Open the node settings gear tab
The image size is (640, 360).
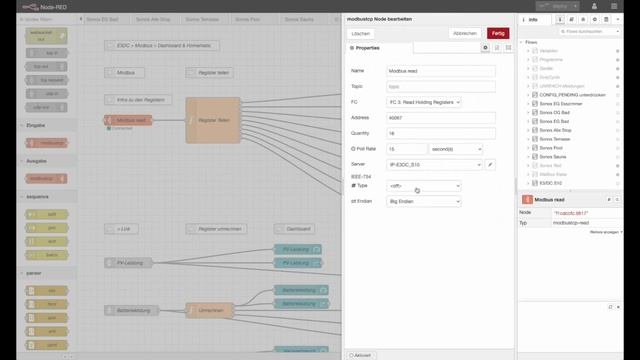pyautogui.click(x=485, y=48)
